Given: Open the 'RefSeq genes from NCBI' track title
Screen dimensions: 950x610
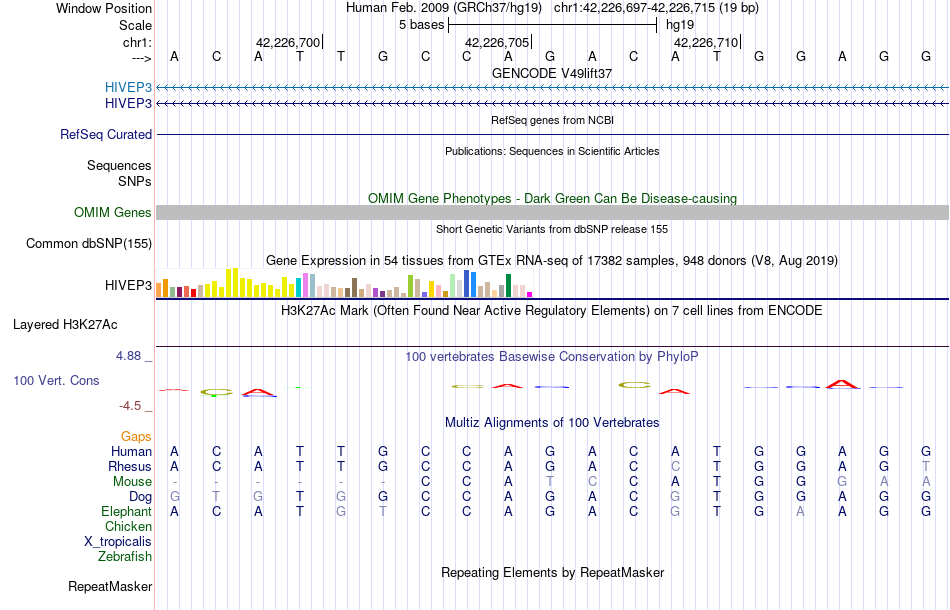Looking at the screenshot, I should tap(552, 120).
